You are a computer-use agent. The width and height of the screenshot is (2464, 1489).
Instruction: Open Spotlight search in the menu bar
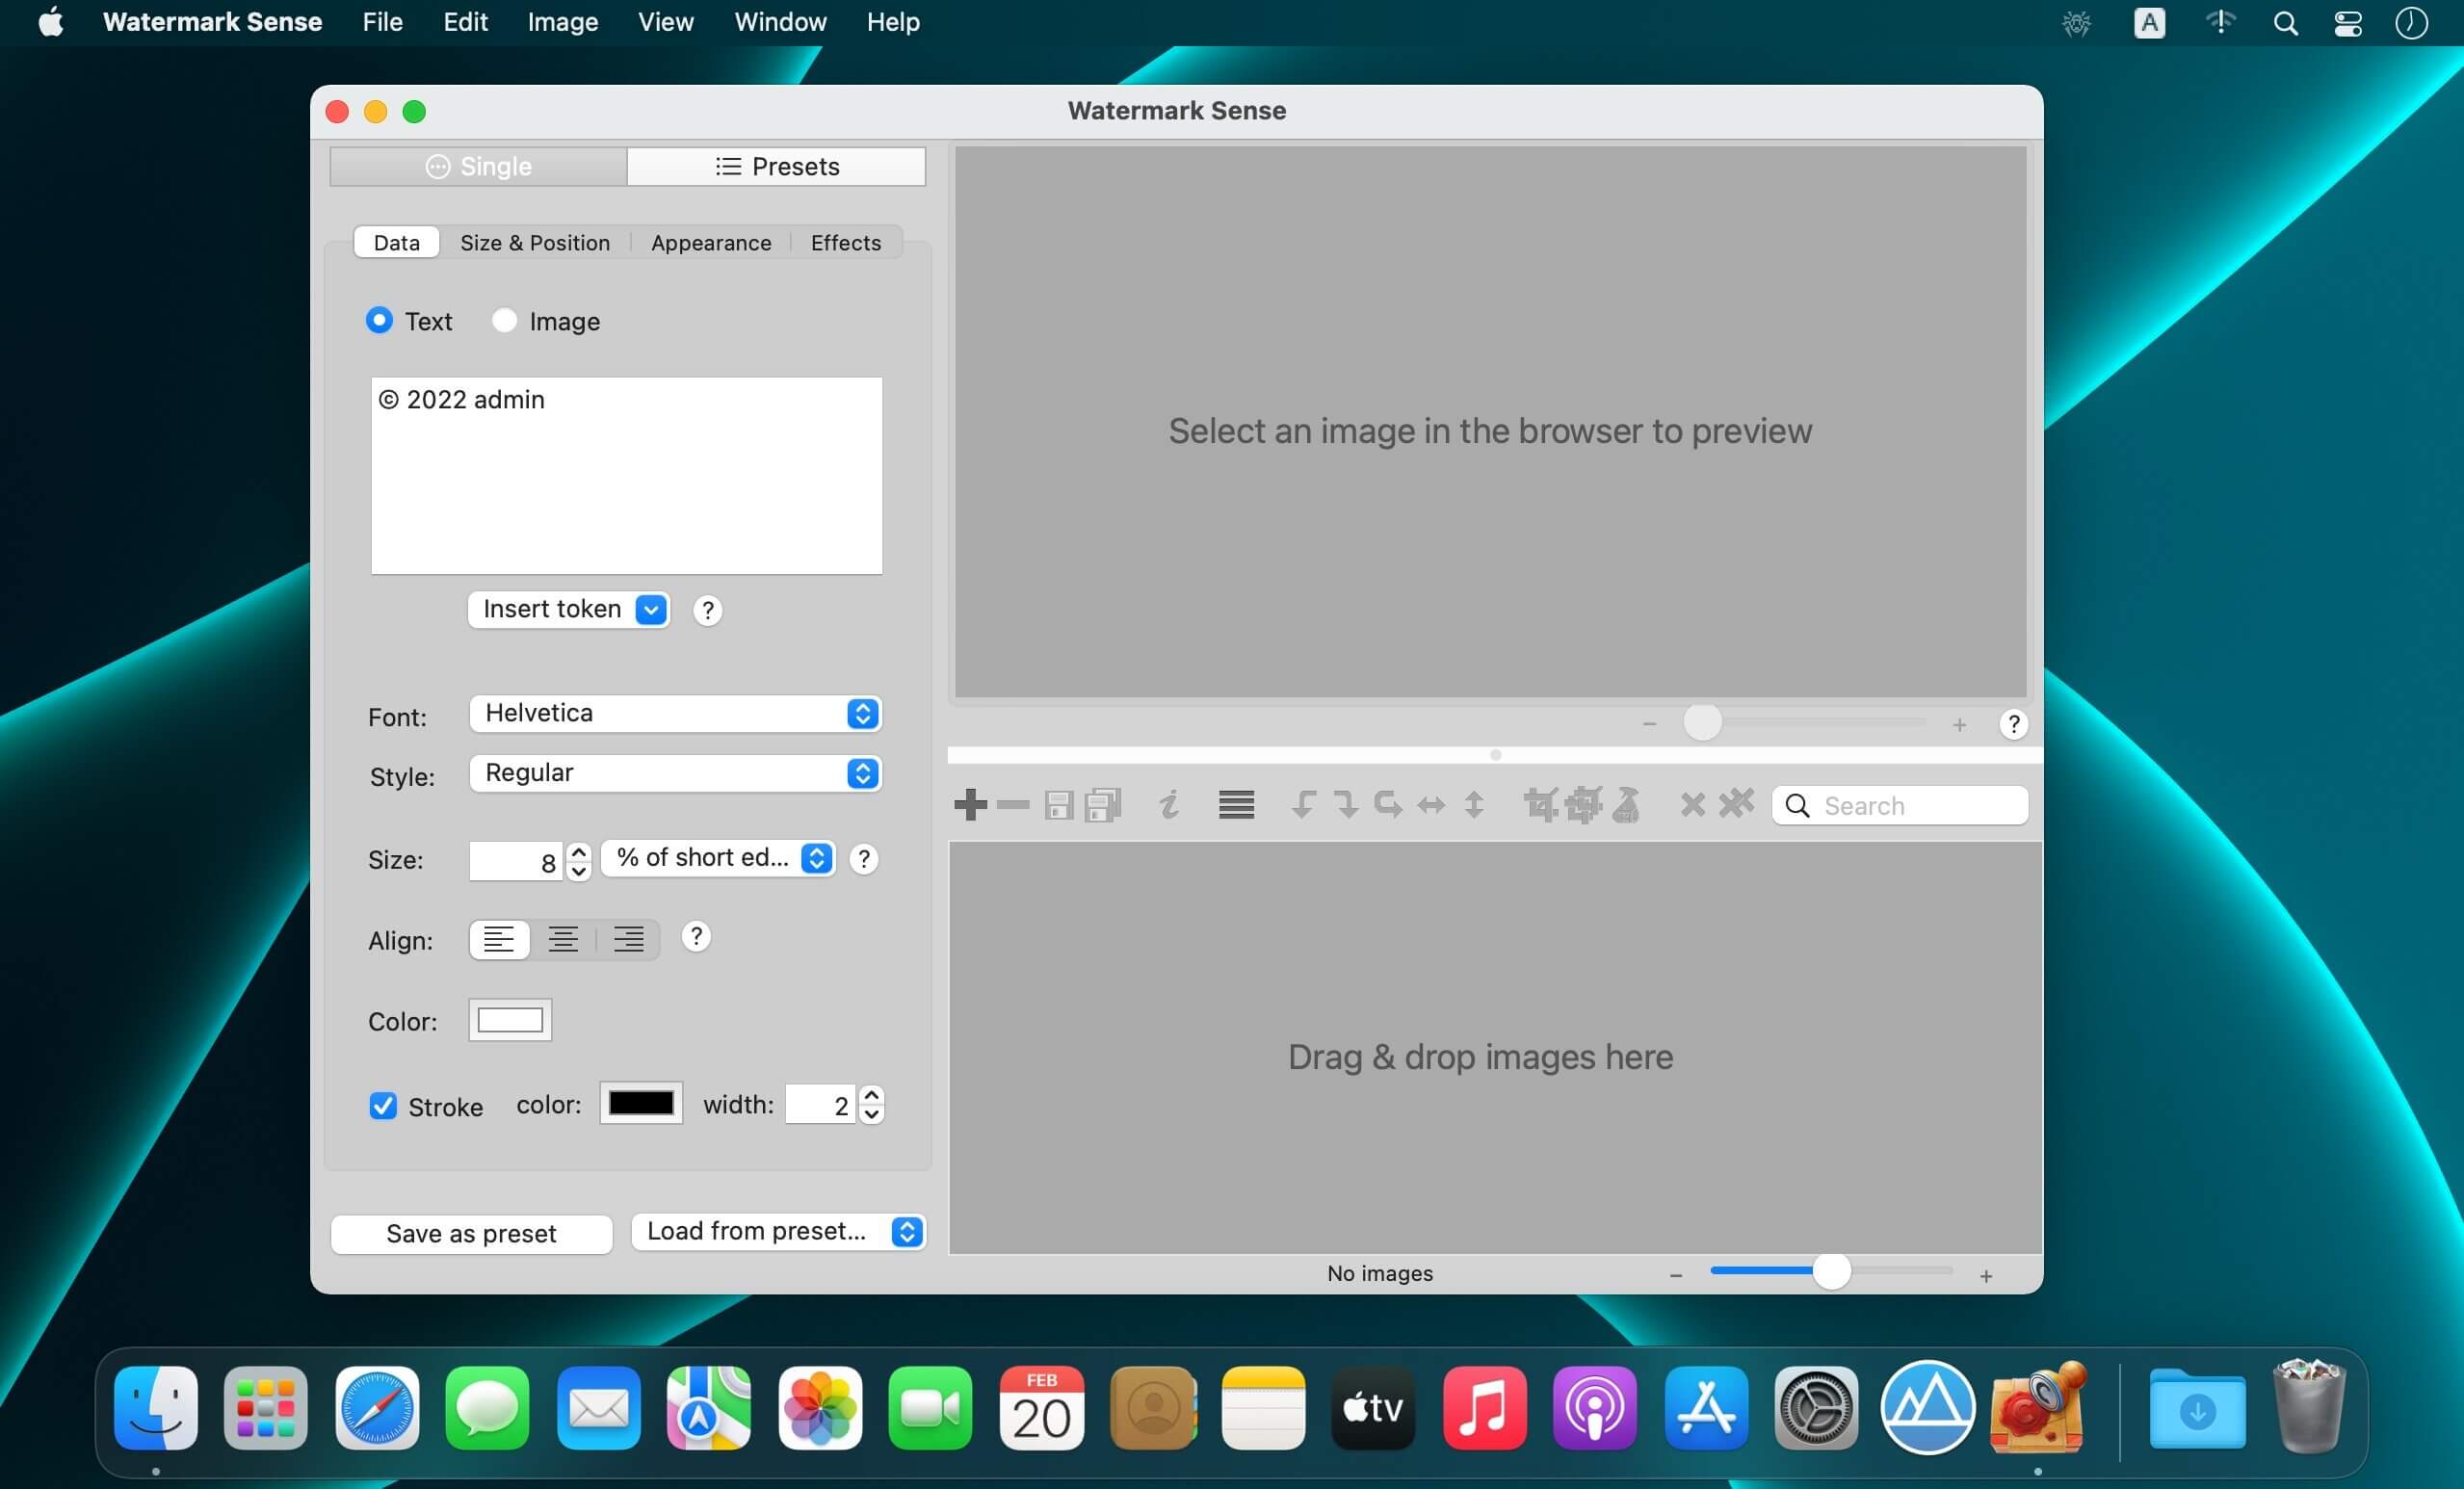pos(2285,23)
